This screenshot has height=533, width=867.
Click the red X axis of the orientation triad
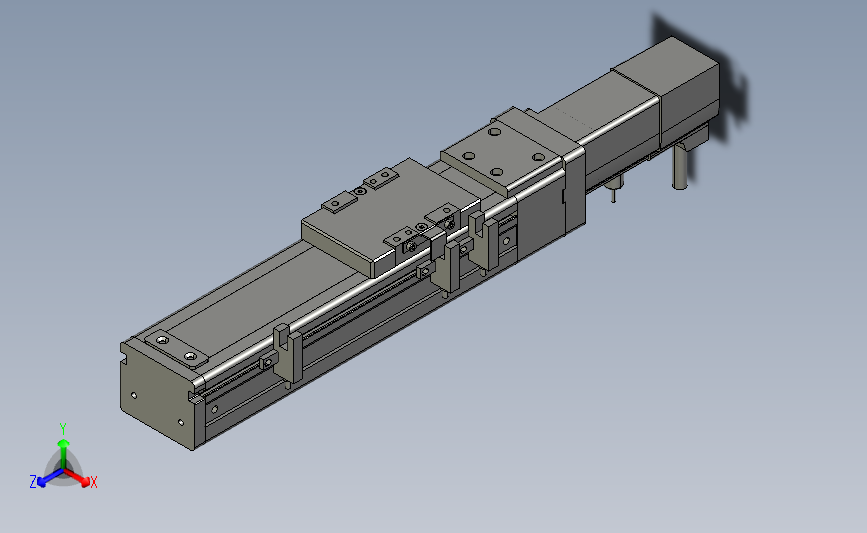(x=81, y=479)
